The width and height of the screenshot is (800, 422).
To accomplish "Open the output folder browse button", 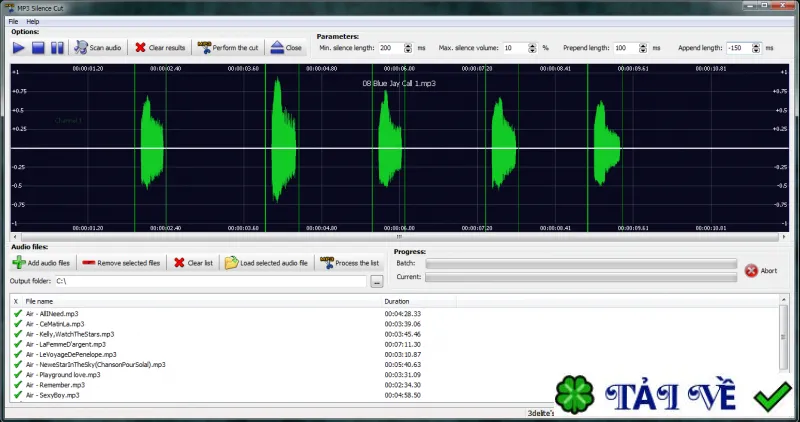I will tap(377, 282).
